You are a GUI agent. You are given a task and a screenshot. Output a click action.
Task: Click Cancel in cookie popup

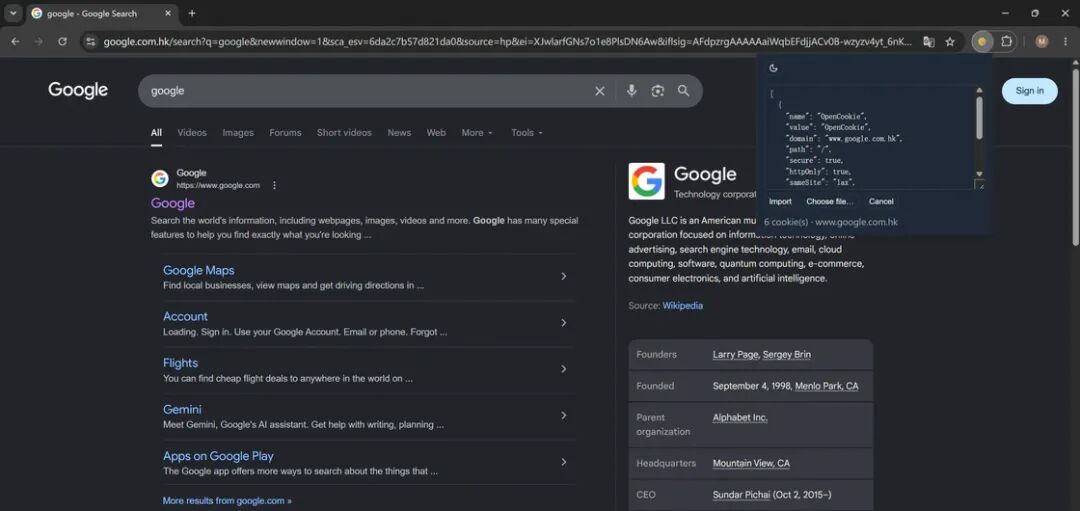(881, 202)
